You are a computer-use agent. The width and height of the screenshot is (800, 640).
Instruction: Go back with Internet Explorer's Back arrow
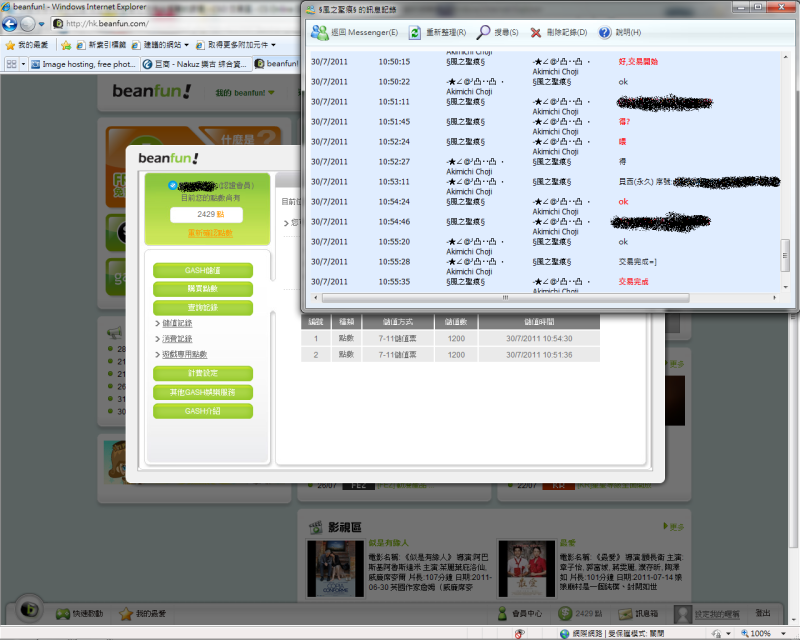(10, 23)
